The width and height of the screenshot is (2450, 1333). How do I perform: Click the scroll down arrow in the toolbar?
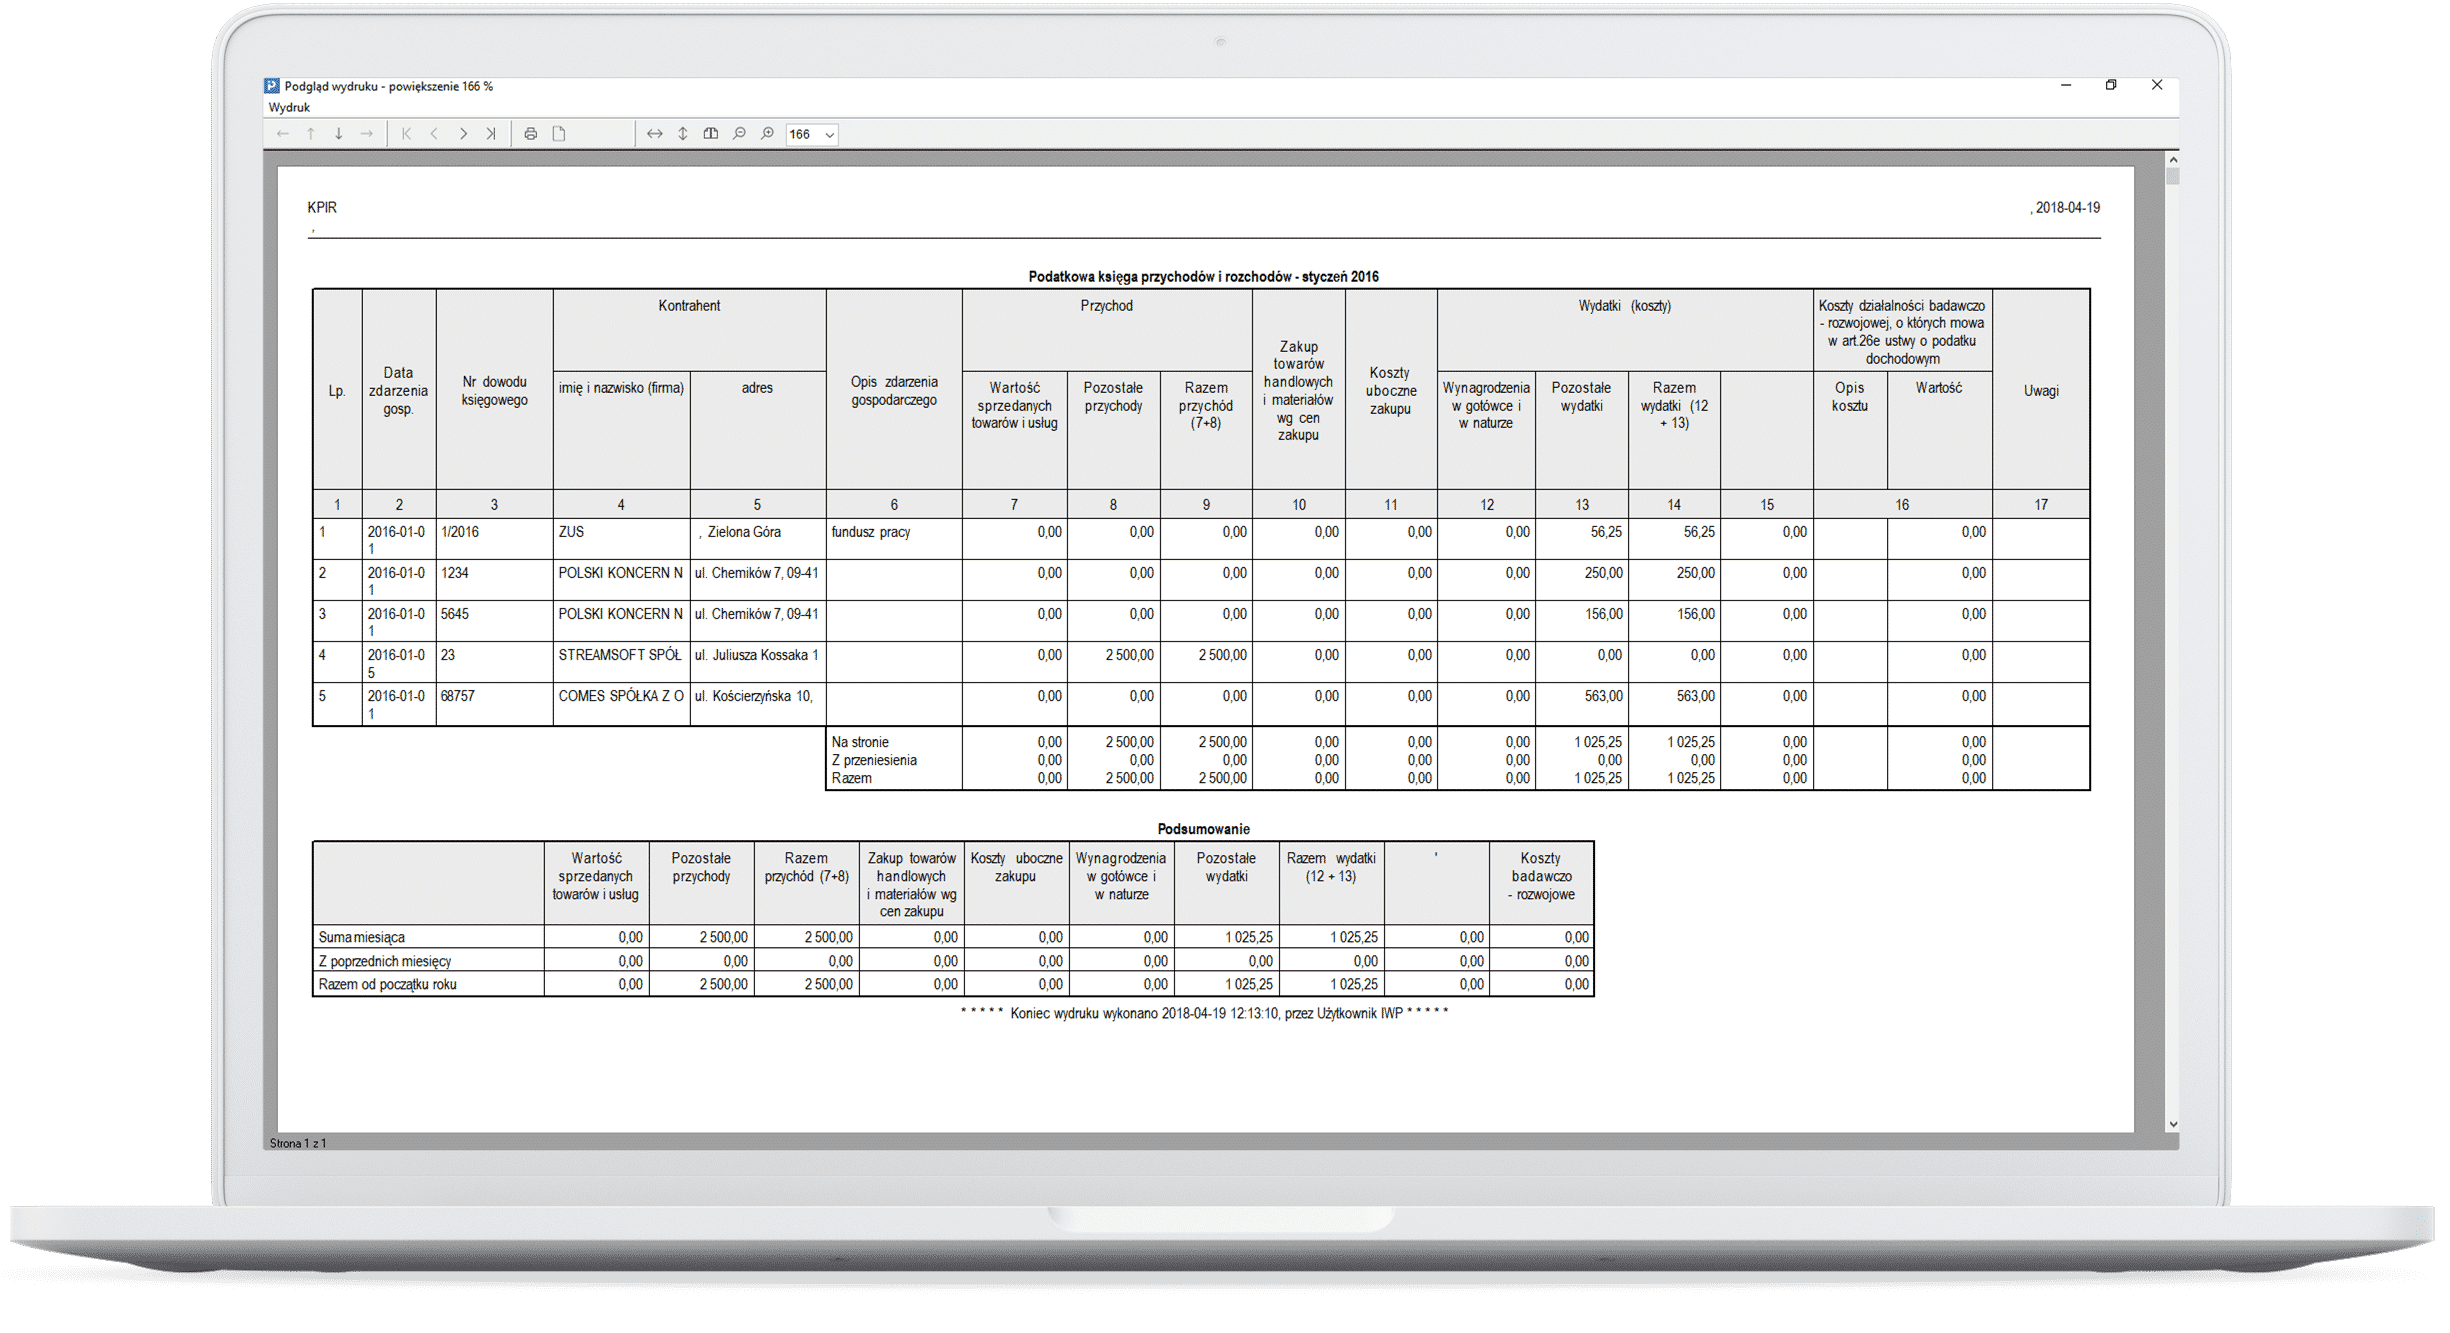(x=339, y=134)
